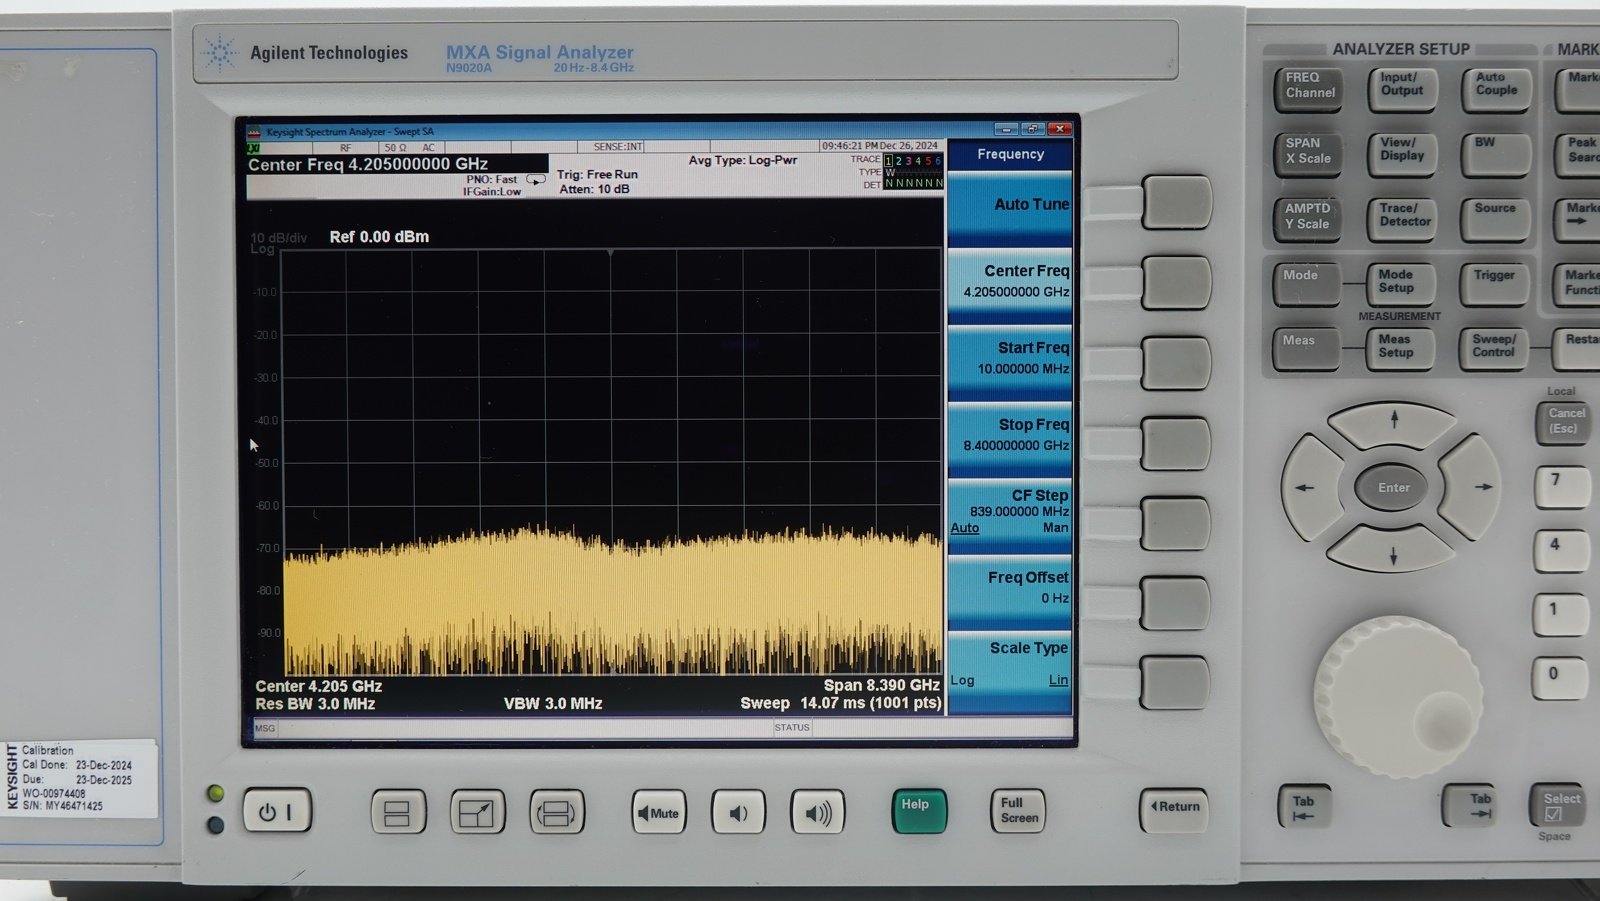Click the numeric keypad 0 key

tap(1558, 679)
